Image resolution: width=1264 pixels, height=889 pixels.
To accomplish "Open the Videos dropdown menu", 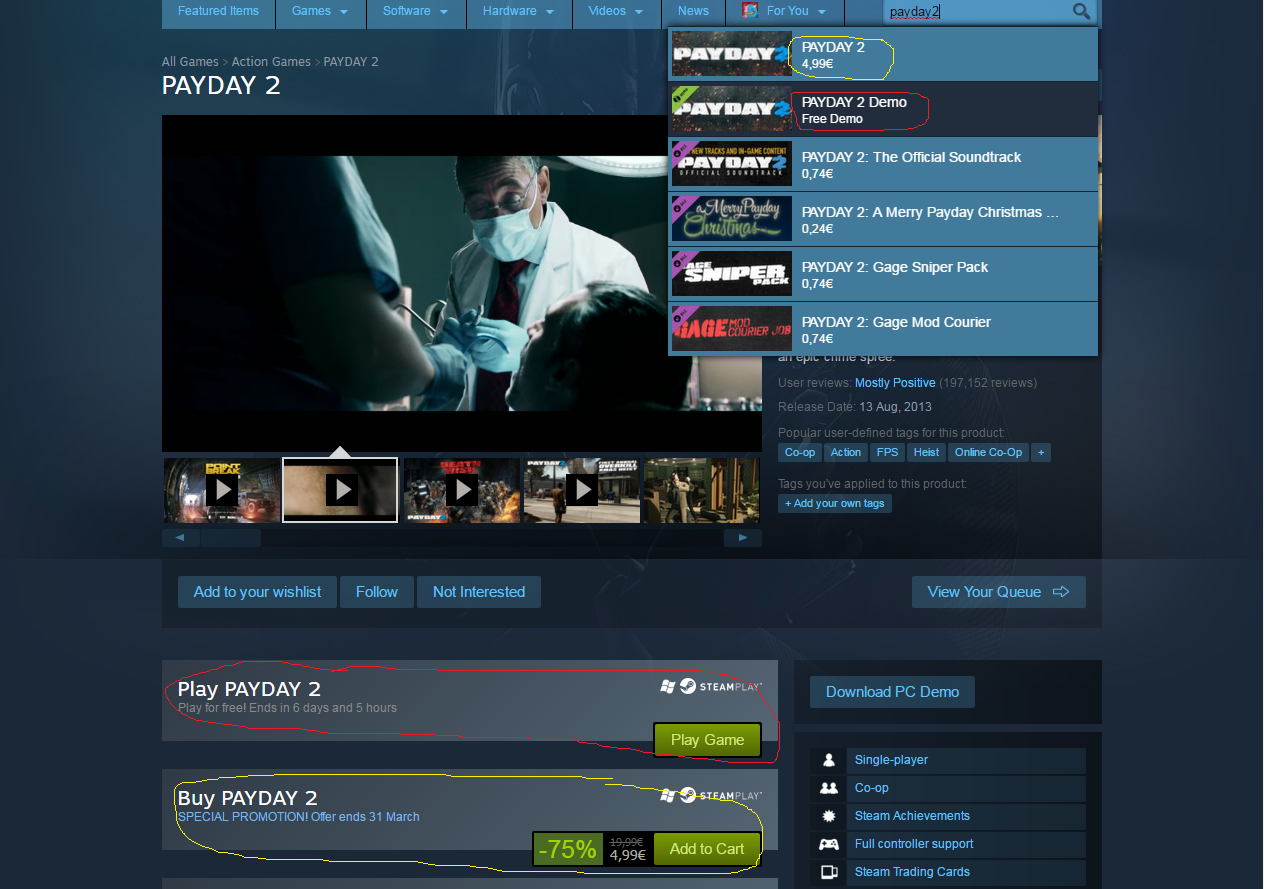I will pos(616,11).
